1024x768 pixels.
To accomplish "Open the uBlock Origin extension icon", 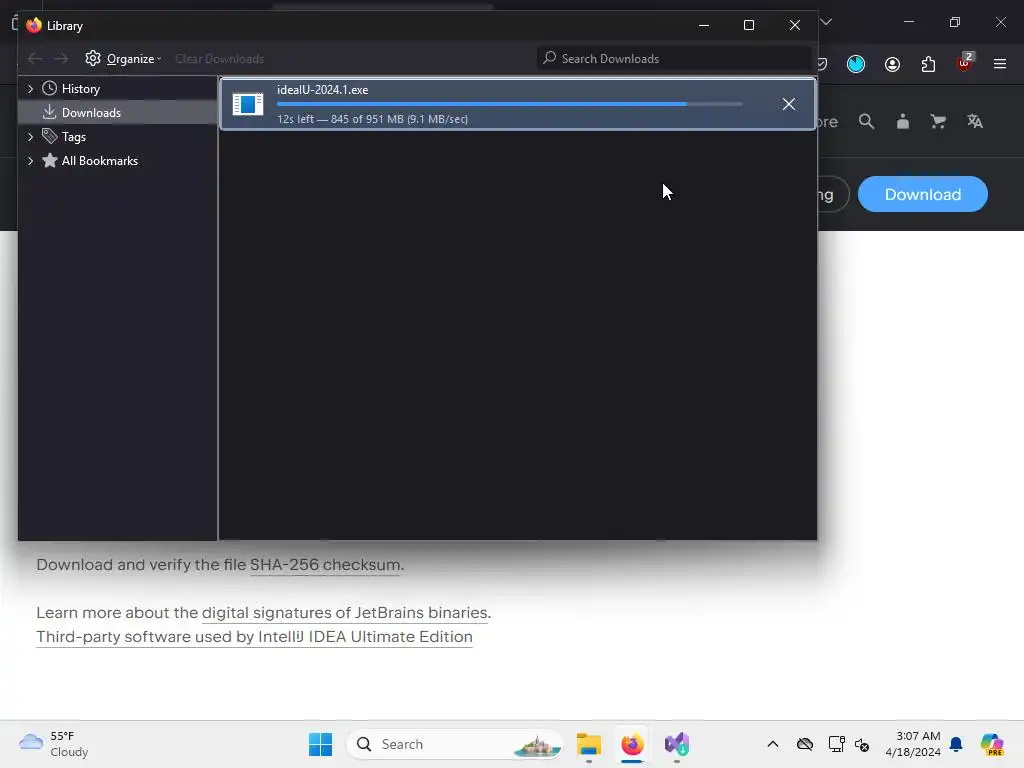I will click(x=964, y=63).
